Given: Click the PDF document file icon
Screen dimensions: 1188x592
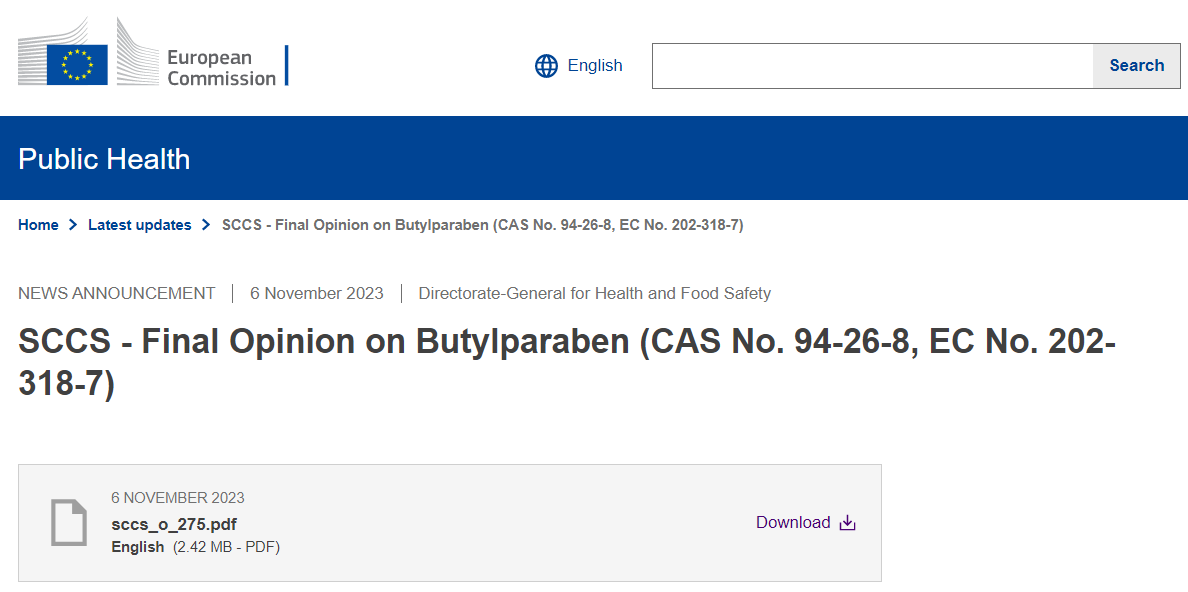Looking at the screenshot, I should (69, 522).
